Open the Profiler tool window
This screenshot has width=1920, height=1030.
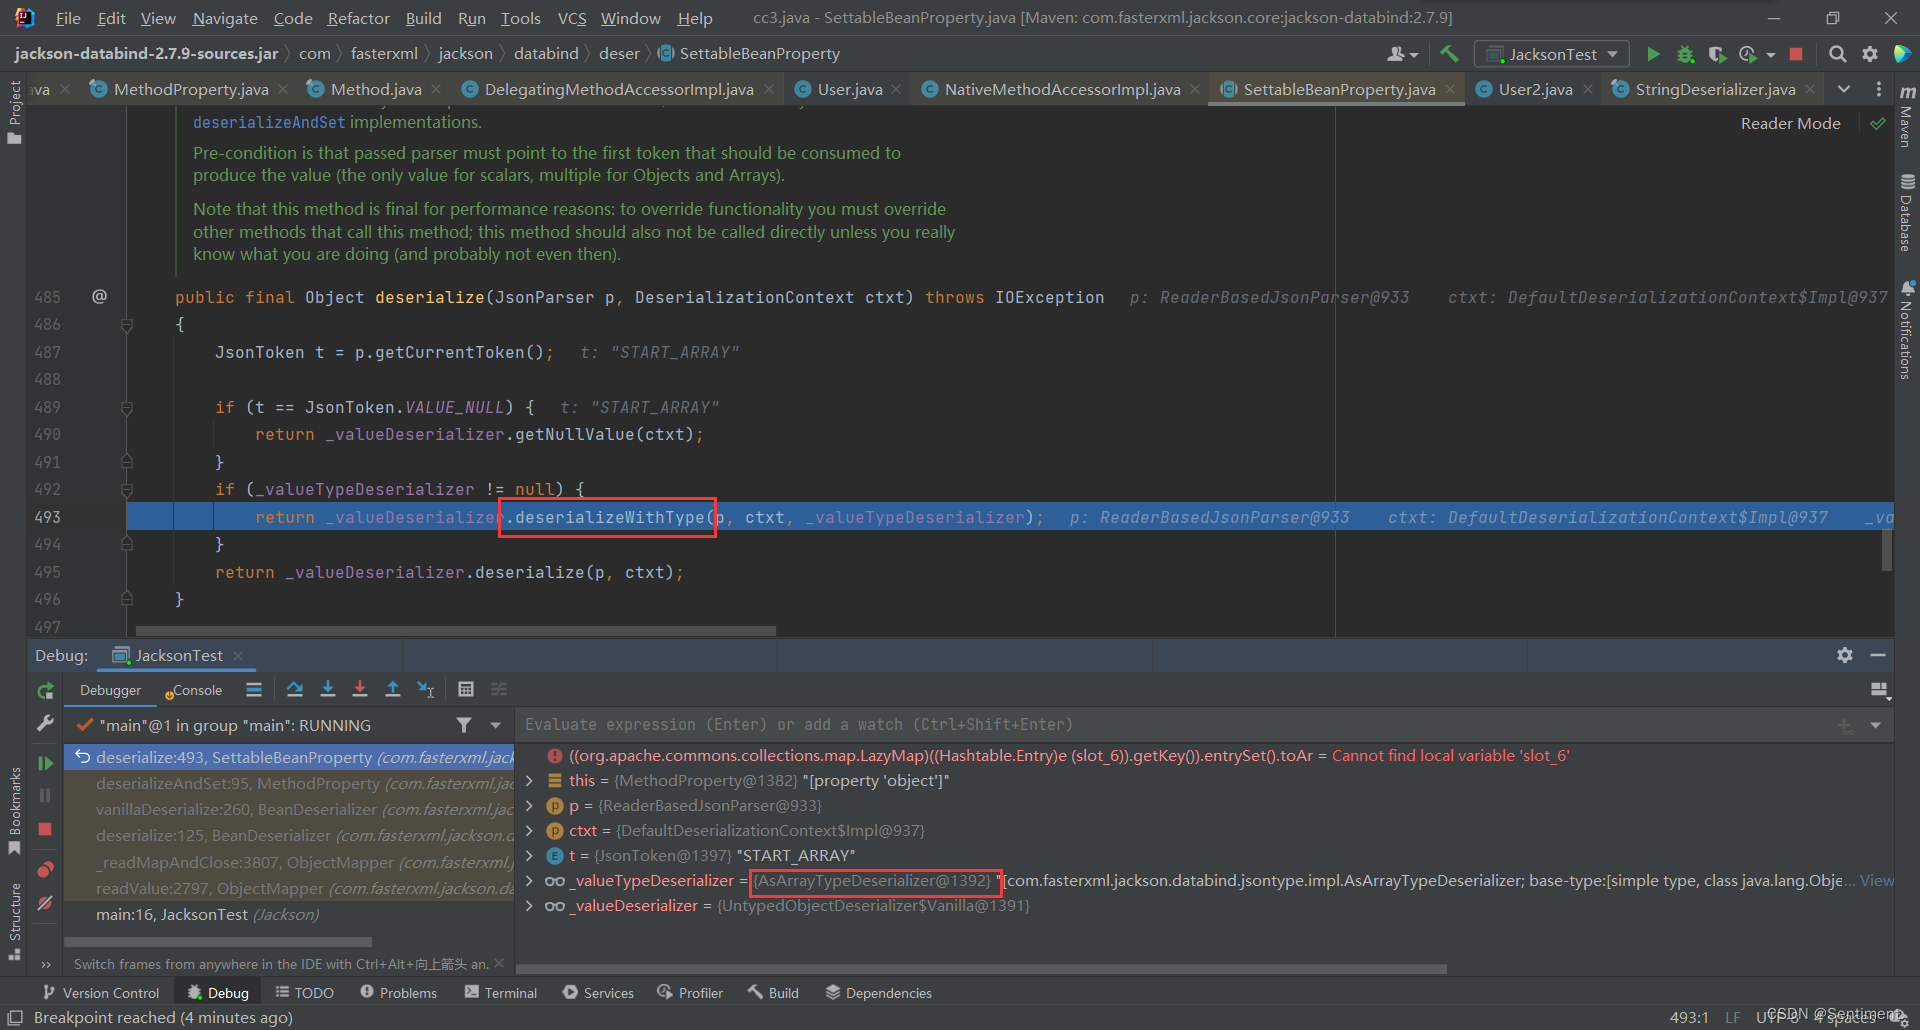[690, 993]
